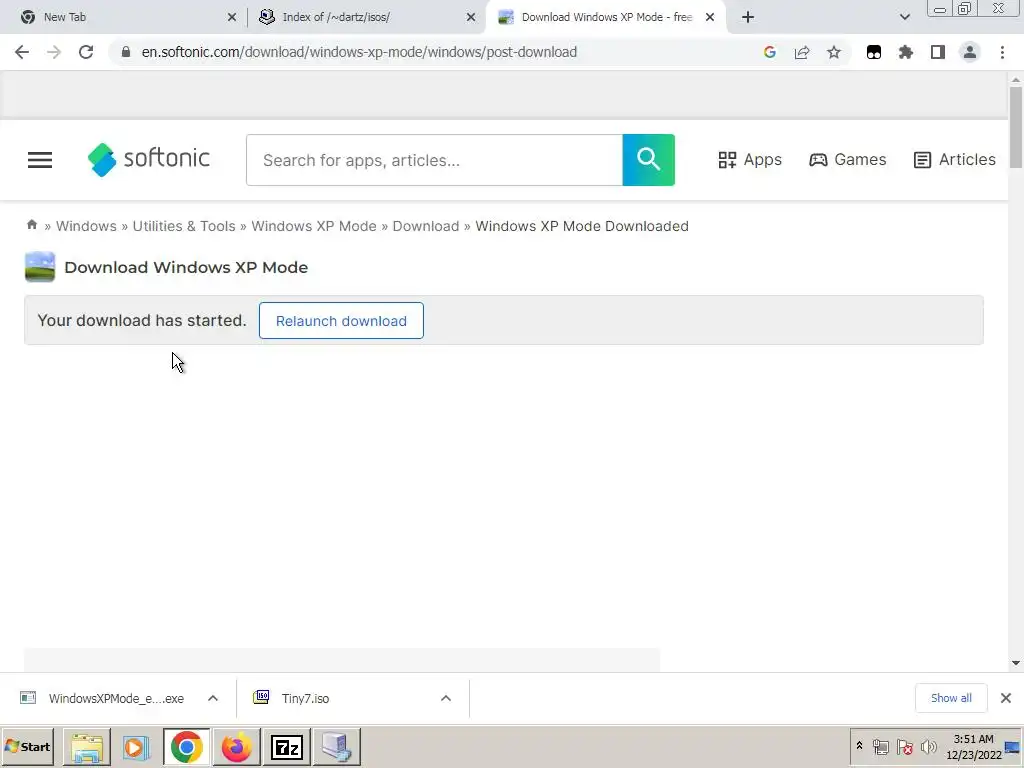Open Windows XP Mode breadcrumb link
Viewport: 1024px width, 768px height.
(x=314, y=226)
